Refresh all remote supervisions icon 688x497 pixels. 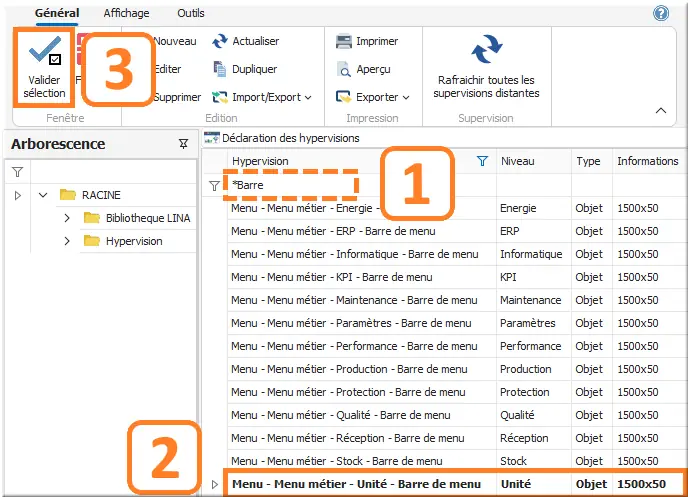487,49
